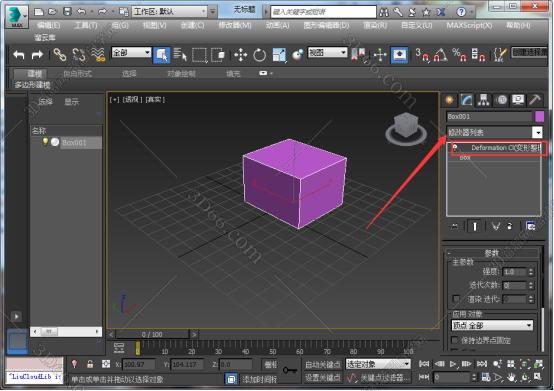554x391 pixels.
Task: Open the 全部 selection filter dropdown
Action: [131, 53]
